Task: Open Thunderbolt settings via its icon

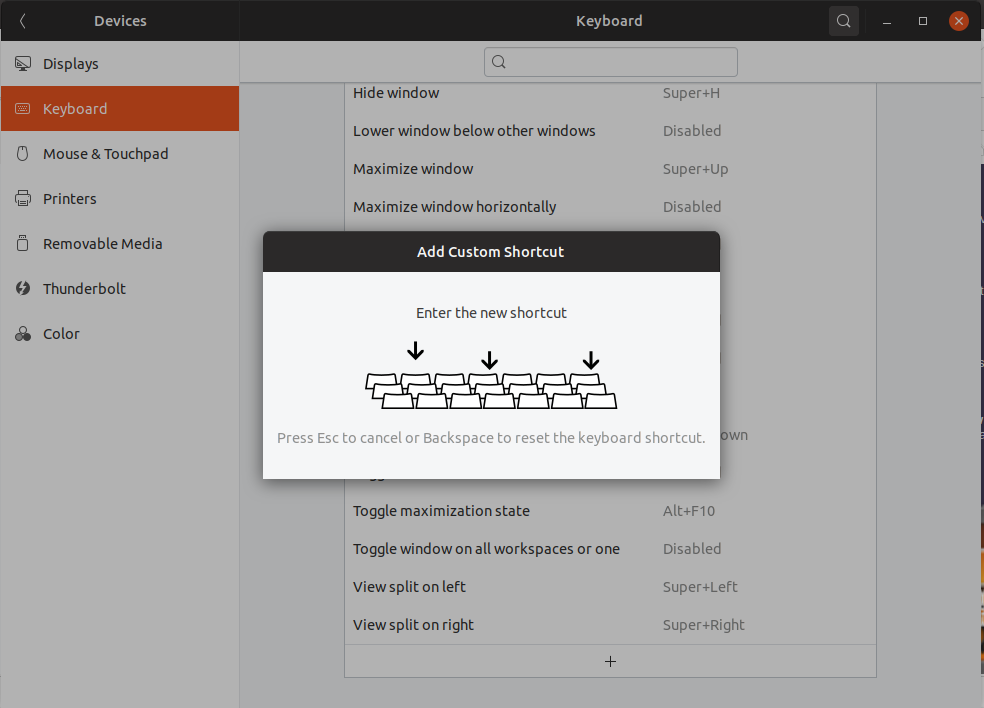Action: click(22, 288)
